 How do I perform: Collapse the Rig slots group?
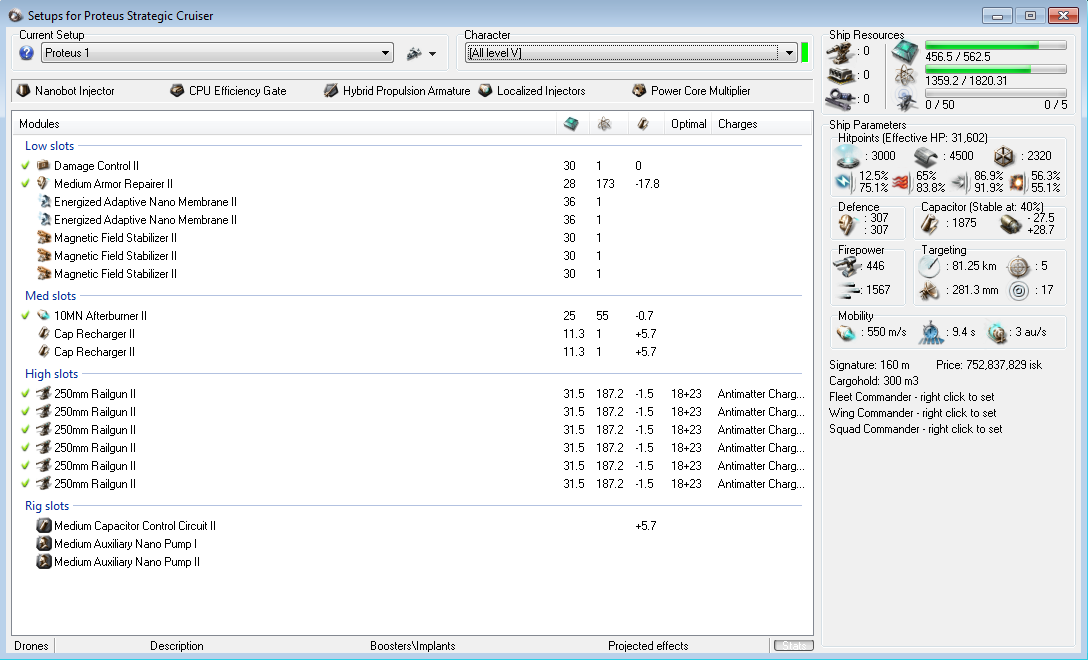[47, 506]
